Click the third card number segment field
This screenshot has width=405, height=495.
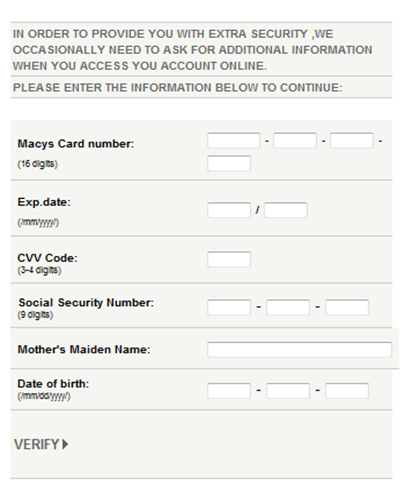[352, 140]
